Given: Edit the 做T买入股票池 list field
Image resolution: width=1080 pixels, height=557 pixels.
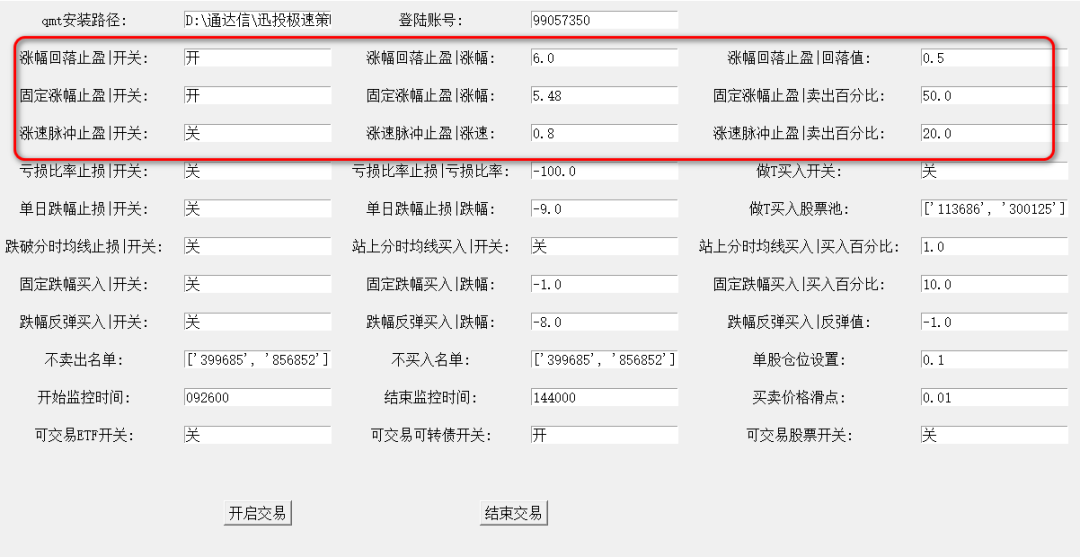Looking at the screenshot, I should pos(994,209).
